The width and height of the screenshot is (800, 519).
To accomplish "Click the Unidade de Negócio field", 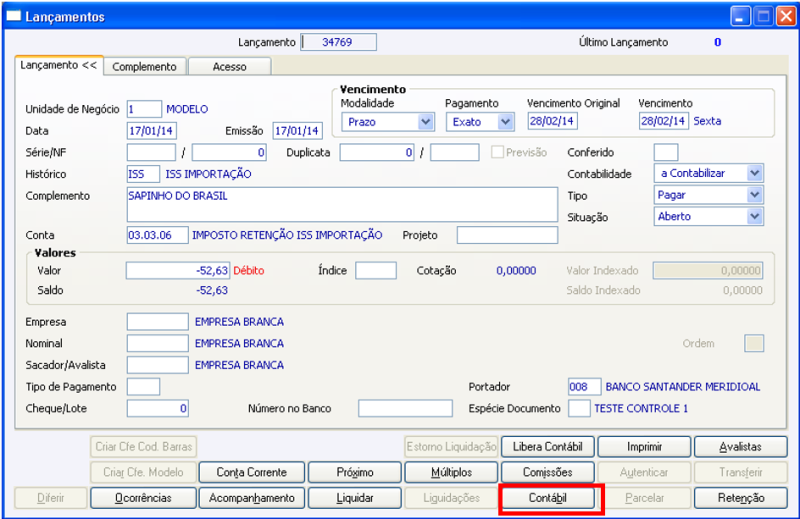I will point(144,109).
